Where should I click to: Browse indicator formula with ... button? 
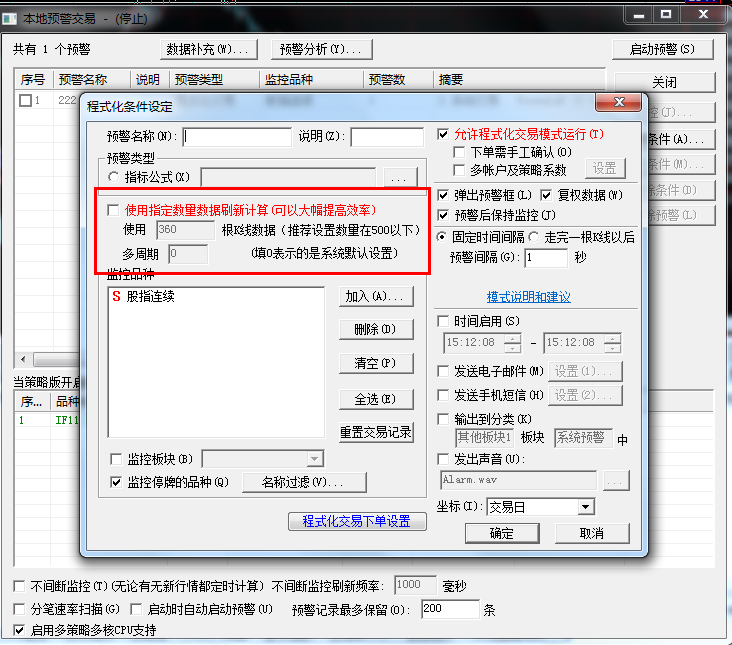[x=399, y=177]
